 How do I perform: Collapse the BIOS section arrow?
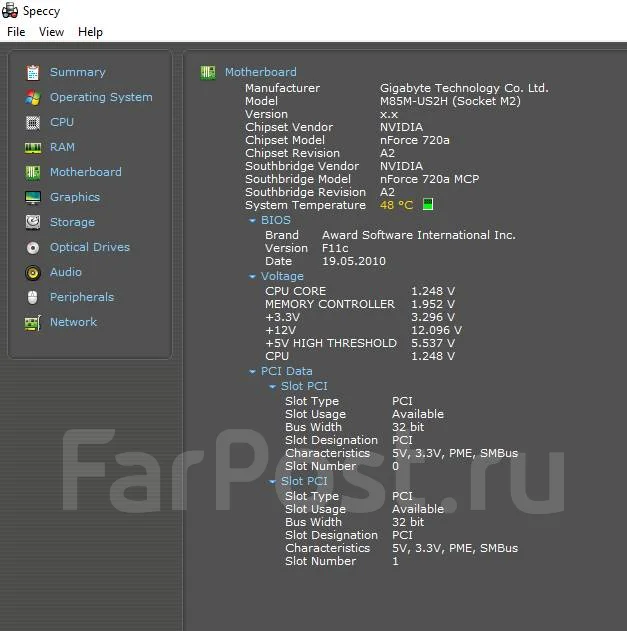(252, 221)
